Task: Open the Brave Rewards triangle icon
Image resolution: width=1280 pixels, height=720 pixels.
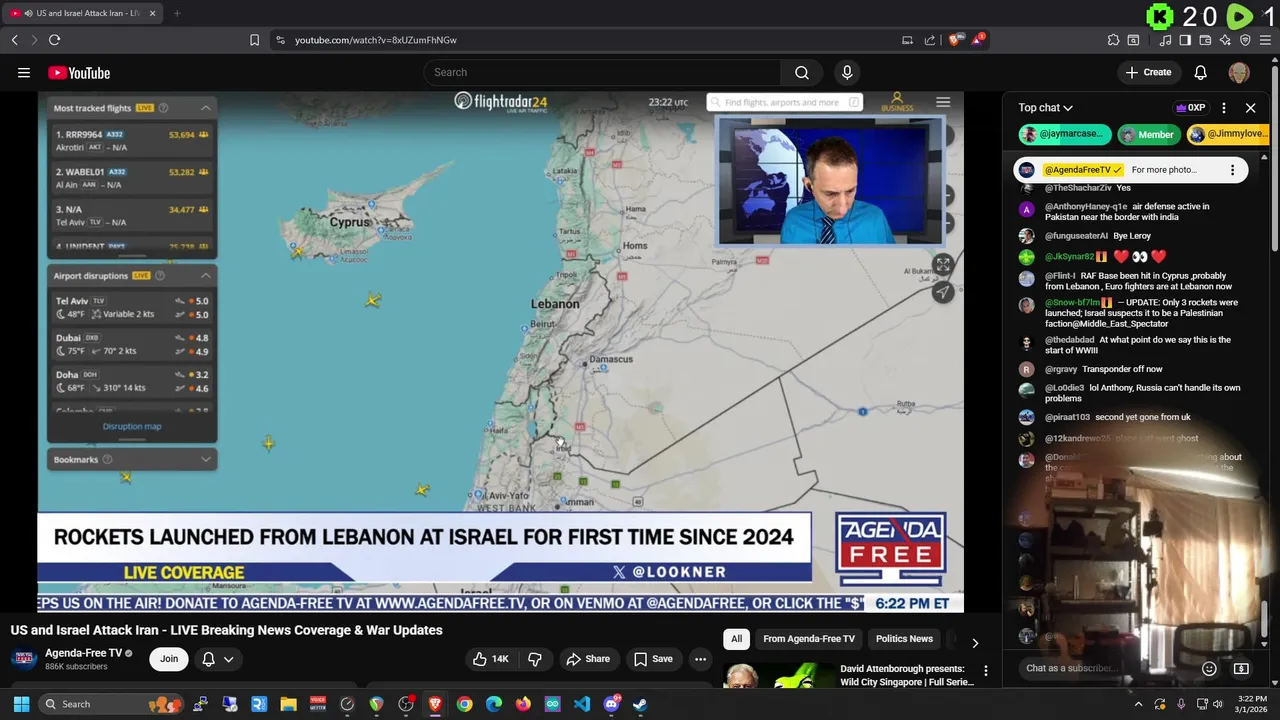Action: pyautogui.click(x=980, y=40)
